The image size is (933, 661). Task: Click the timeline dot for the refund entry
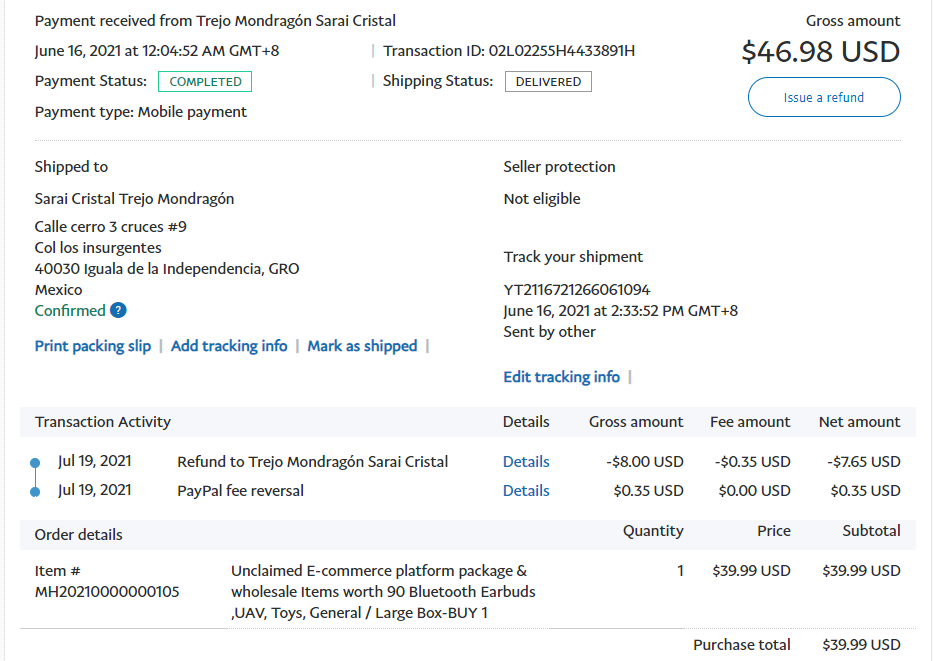(35, 463)
